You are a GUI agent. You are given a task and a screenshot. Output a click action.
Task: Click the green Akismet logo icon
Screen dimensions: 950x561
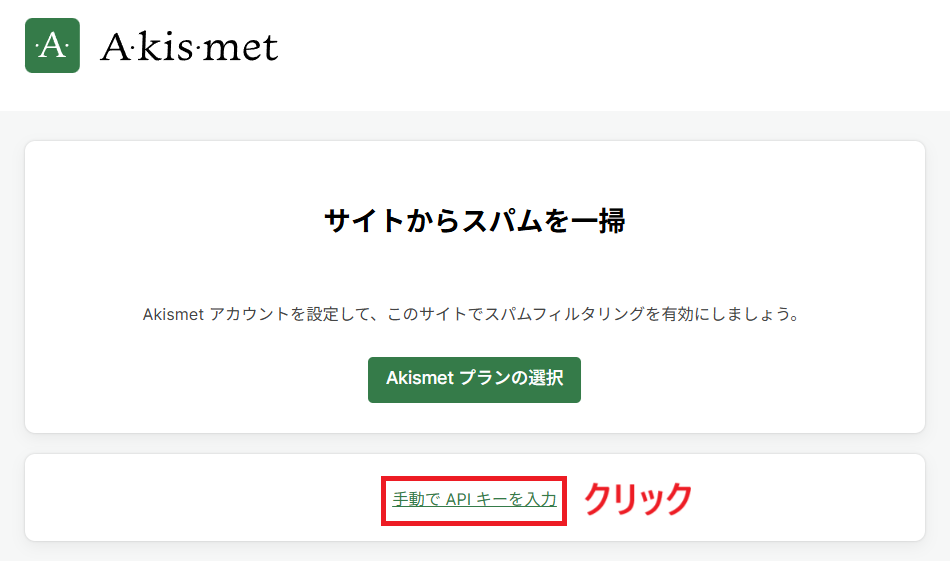tap(52, 46)
